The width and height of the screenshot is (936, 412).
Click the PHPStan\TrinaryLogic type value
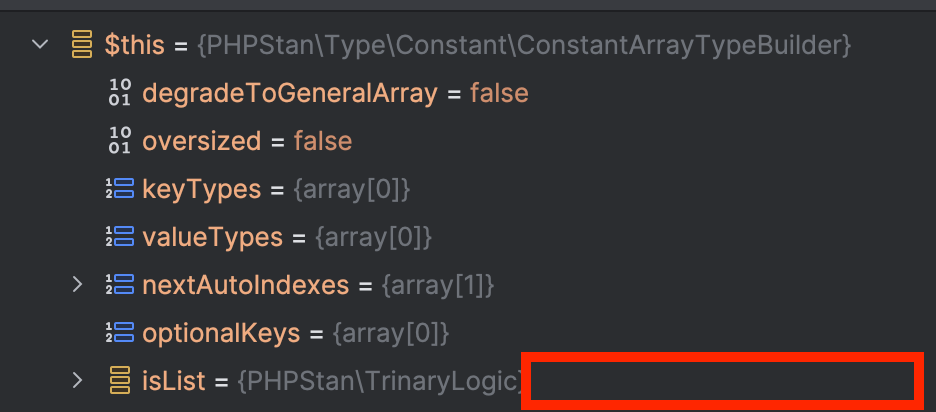[x=380, y=381]
